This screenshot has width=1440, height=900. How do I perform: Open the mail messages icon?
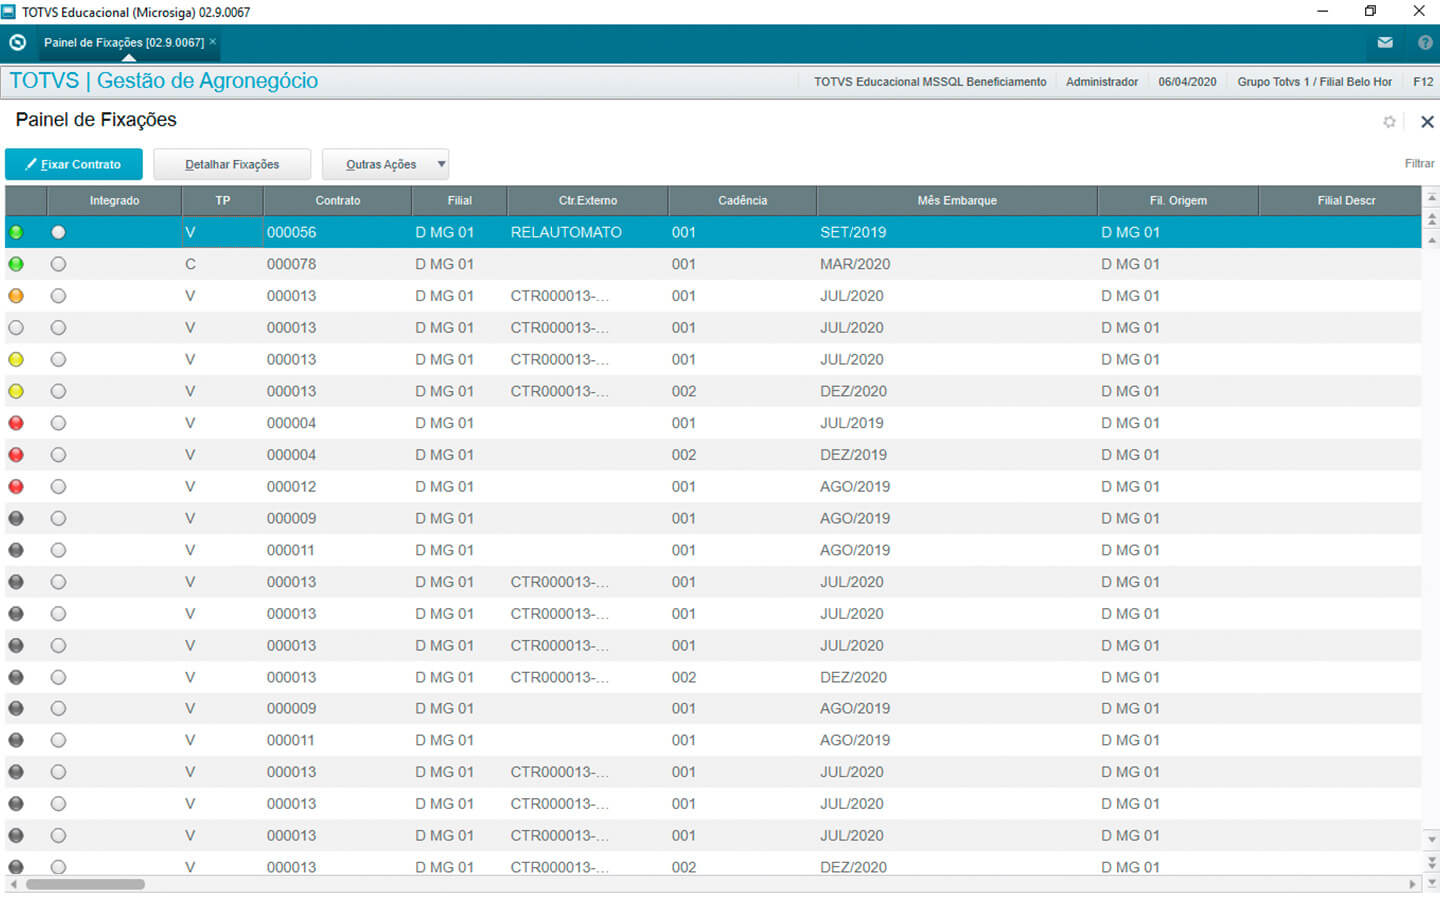[1385, 43]
